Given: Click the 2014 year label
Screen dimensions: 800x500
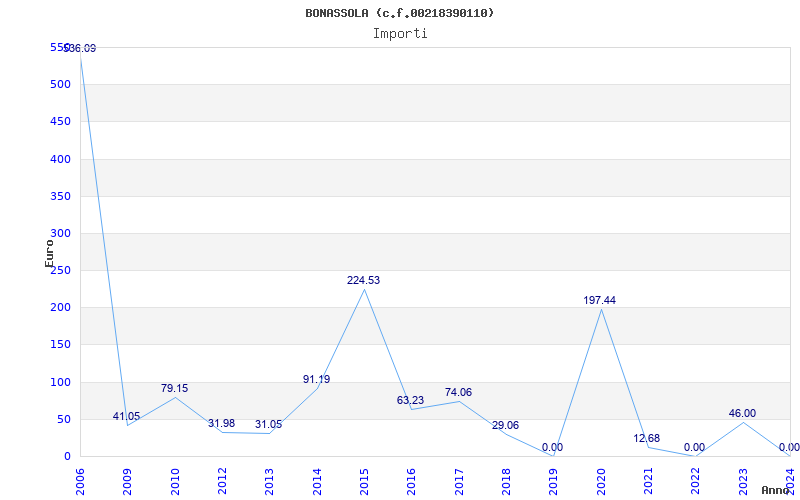Looking at the screenshot, I should click(x=317, y=481).
